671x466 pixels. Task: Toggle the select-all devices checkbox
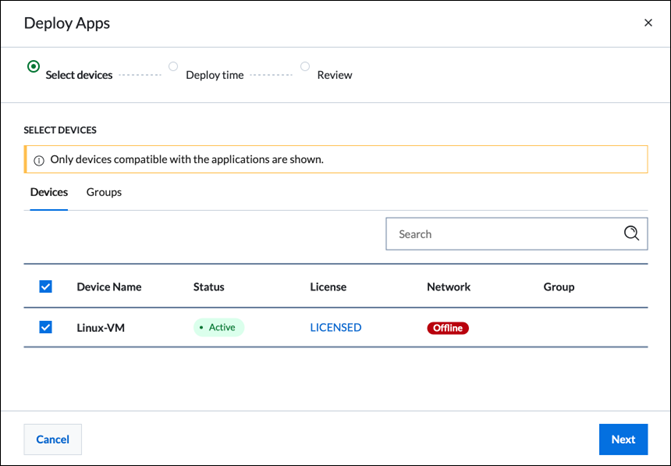pyautogui.click(x=45, y=287)
